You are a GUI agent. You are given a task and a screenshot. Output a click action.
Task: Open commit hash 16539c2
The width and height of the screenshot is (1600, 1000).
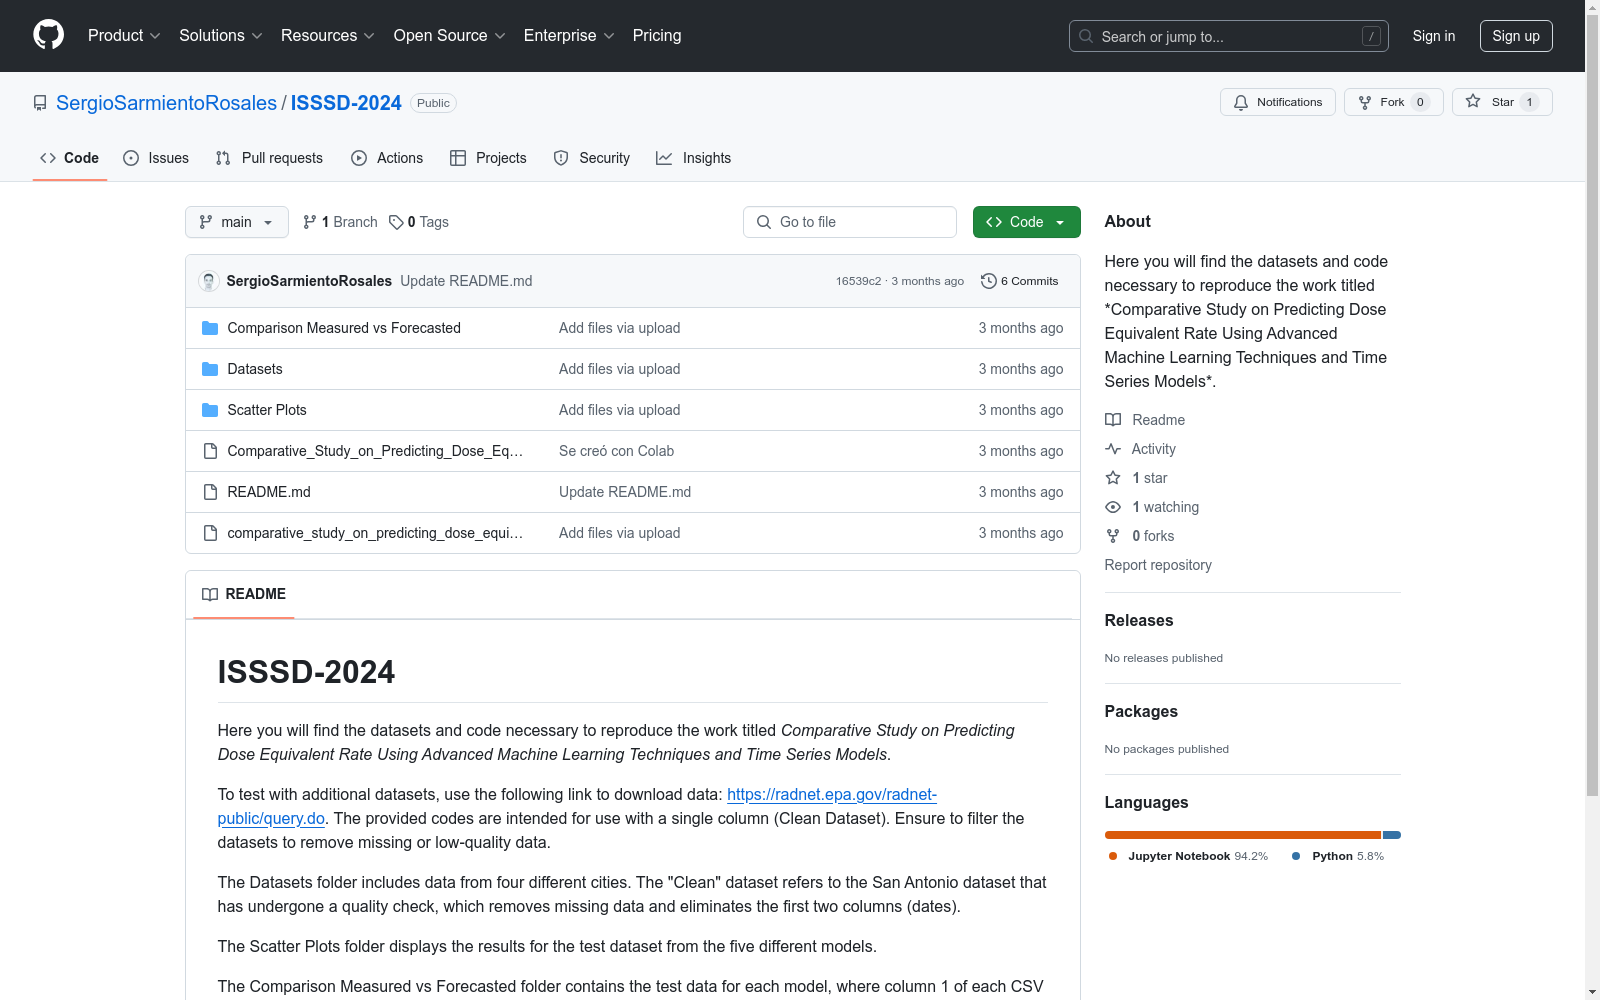click(858, 281)
